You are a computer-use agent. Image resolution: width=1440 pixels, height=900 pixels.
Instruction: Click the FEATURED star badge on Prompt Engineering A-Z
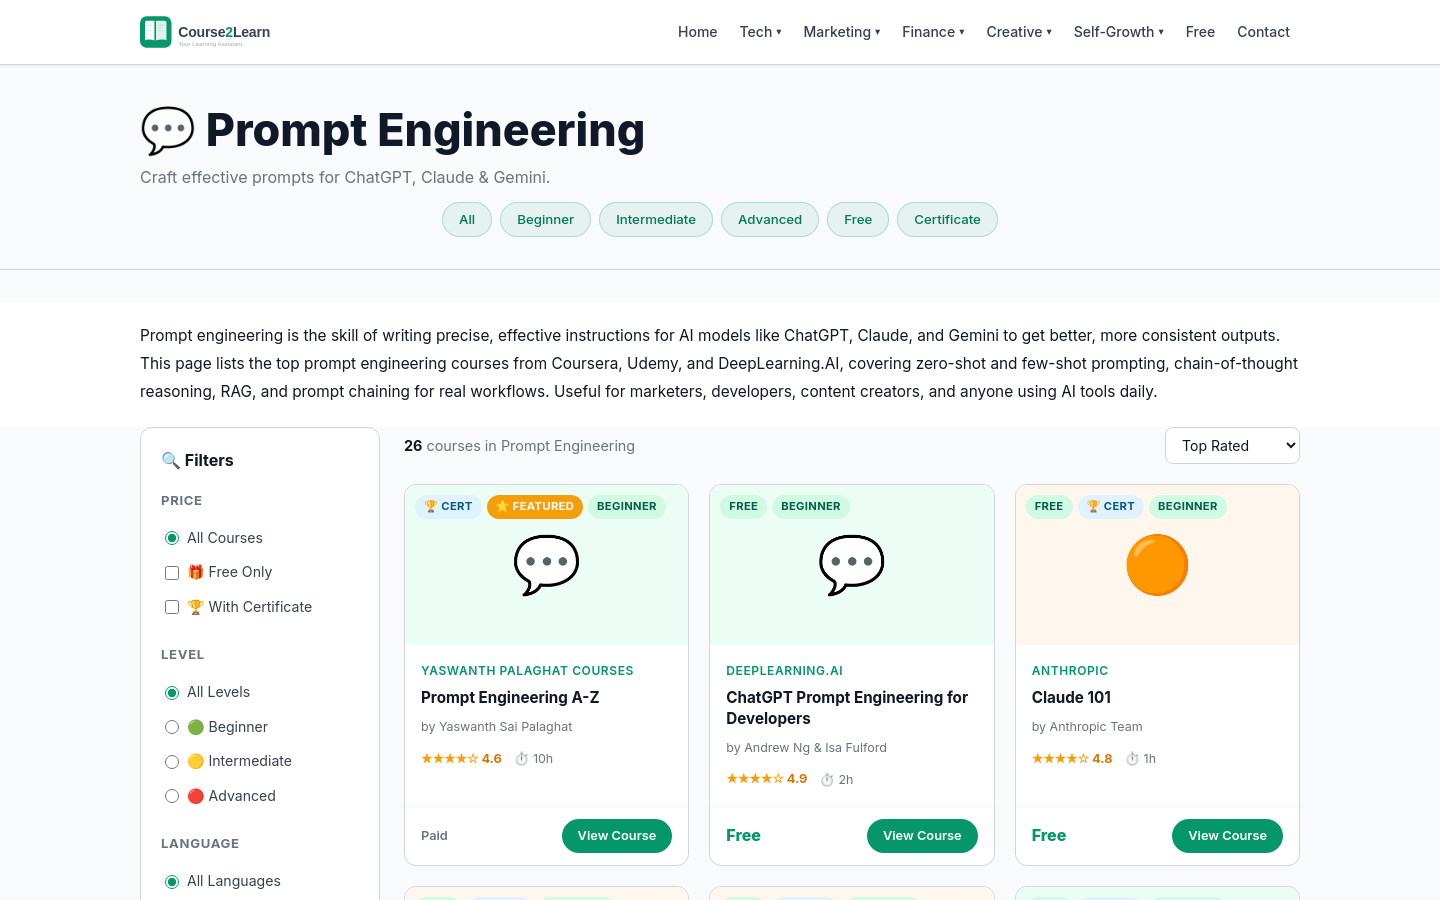coord(535,507)
